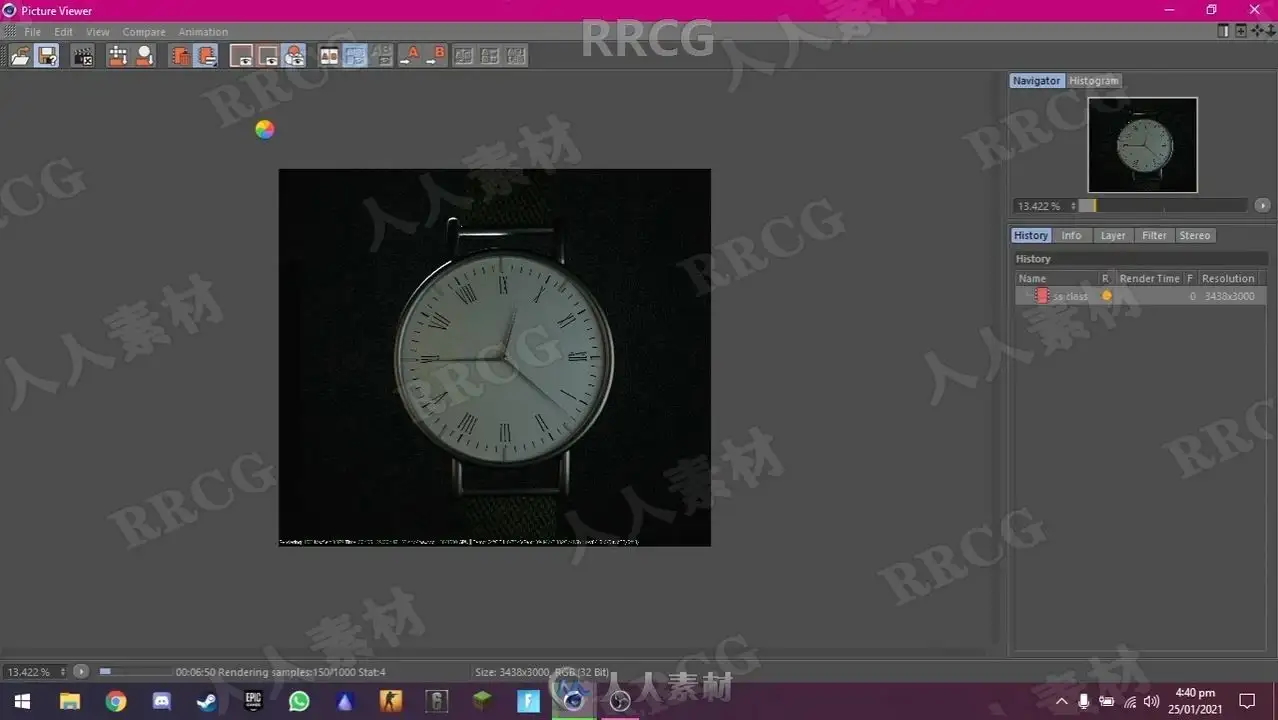Click the Remove Image icon
Viewport: 1278px width, 720px height.
(145, 56)
